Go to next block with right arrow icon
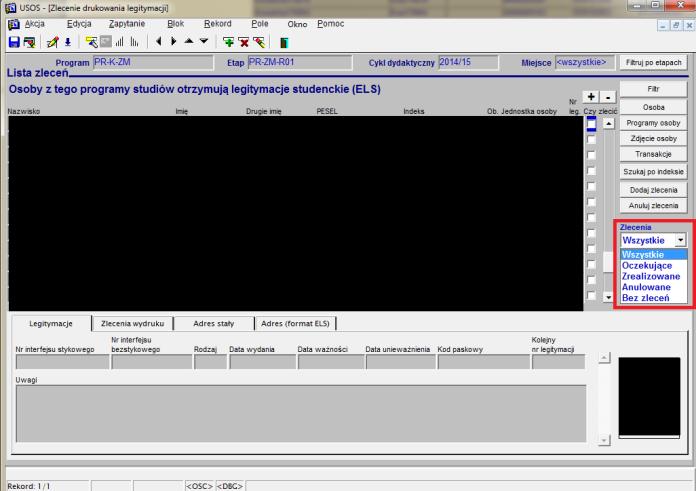 tap(174, 42)
